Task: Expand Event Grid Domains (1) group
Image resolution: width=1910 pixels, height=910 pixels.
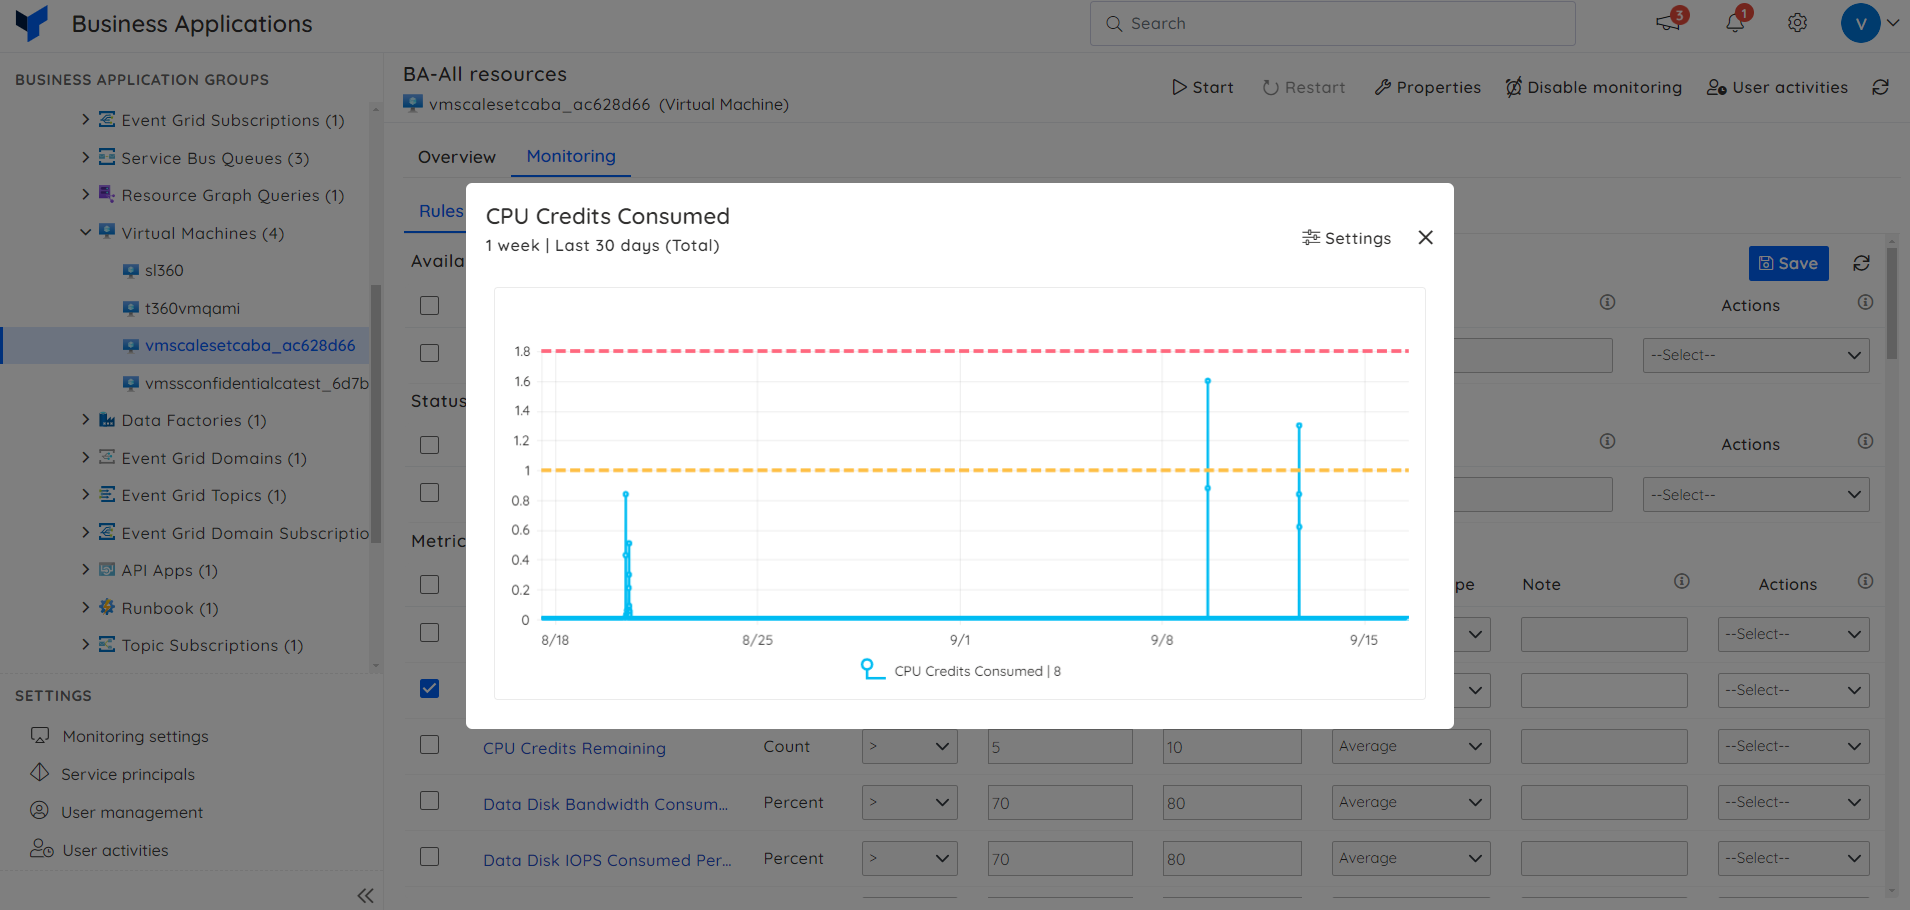Action: [85, 457]
